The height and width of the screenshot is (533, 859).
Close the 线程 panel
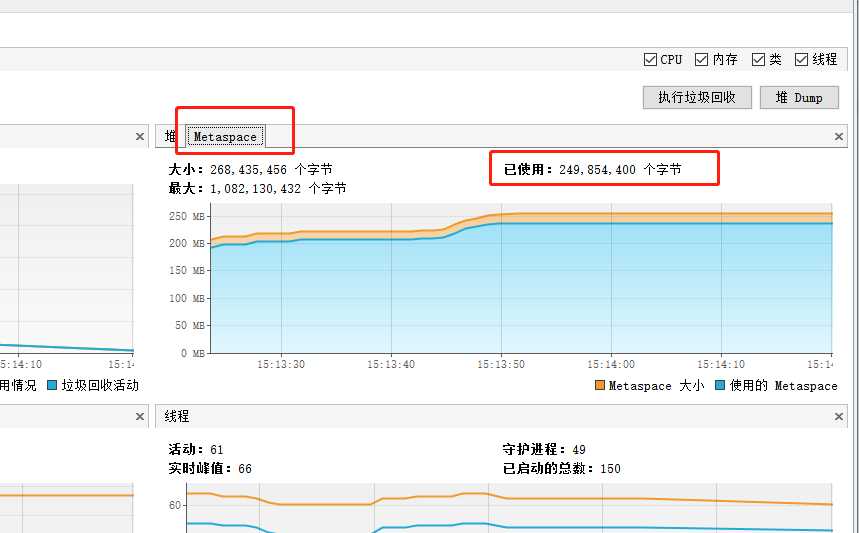pyautogui.click(x=839, y=417)
